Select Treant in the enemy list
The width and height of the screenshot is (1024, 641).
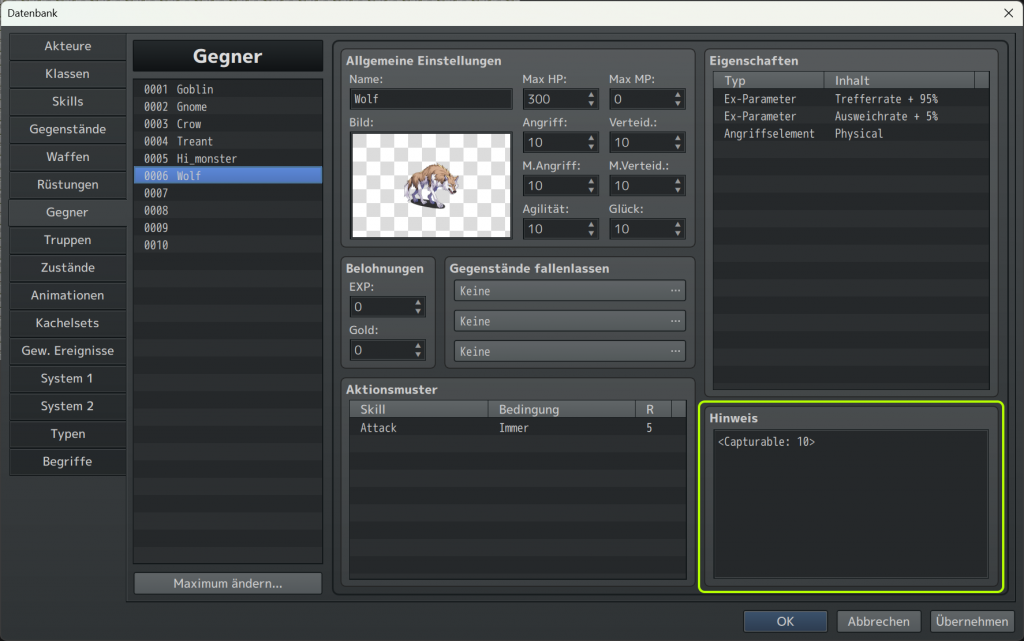click(194, 141)
